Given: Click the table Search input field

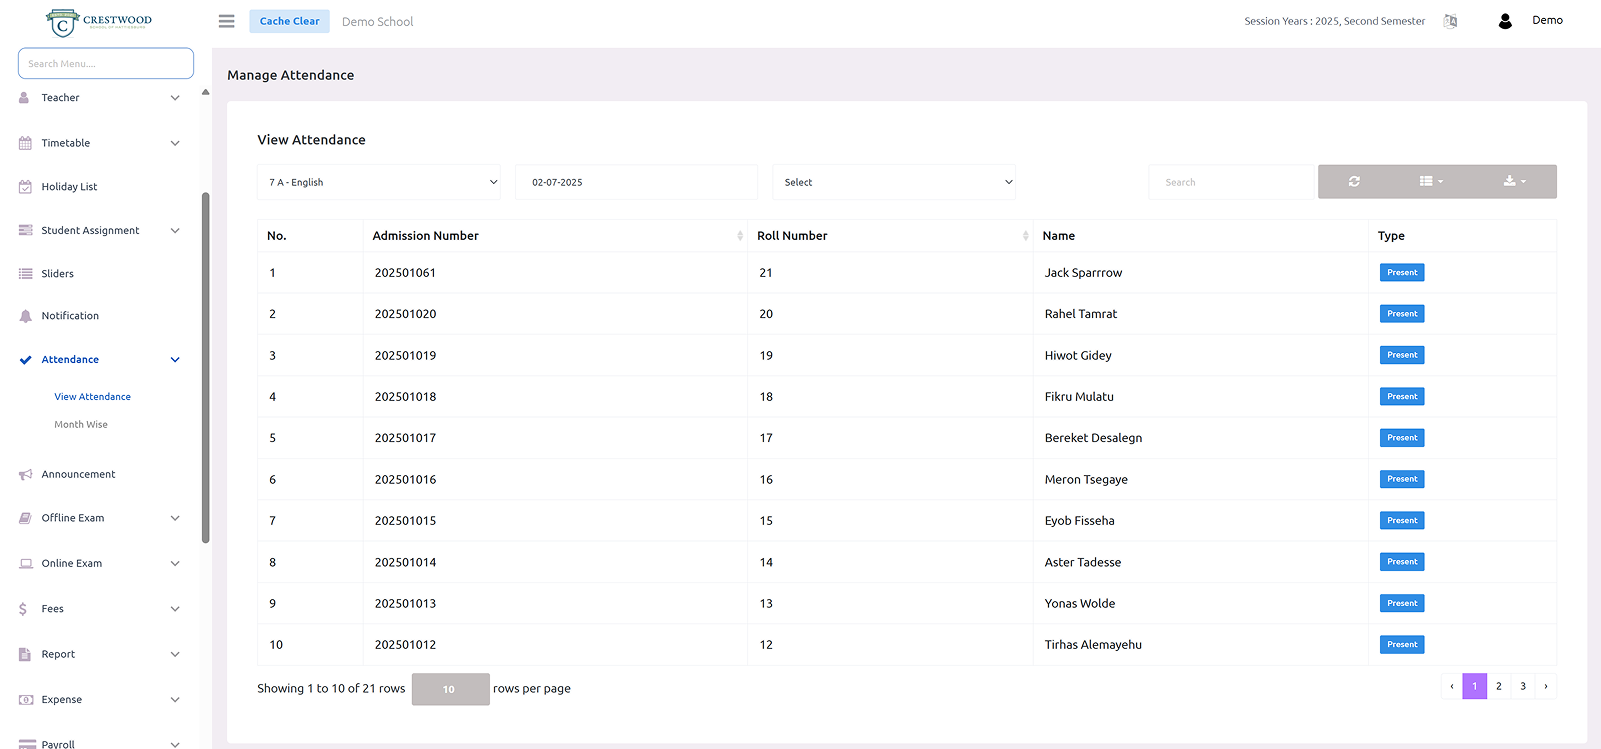Looking at the screenshot, I should pyautogui.click(x=1230, y=182).
